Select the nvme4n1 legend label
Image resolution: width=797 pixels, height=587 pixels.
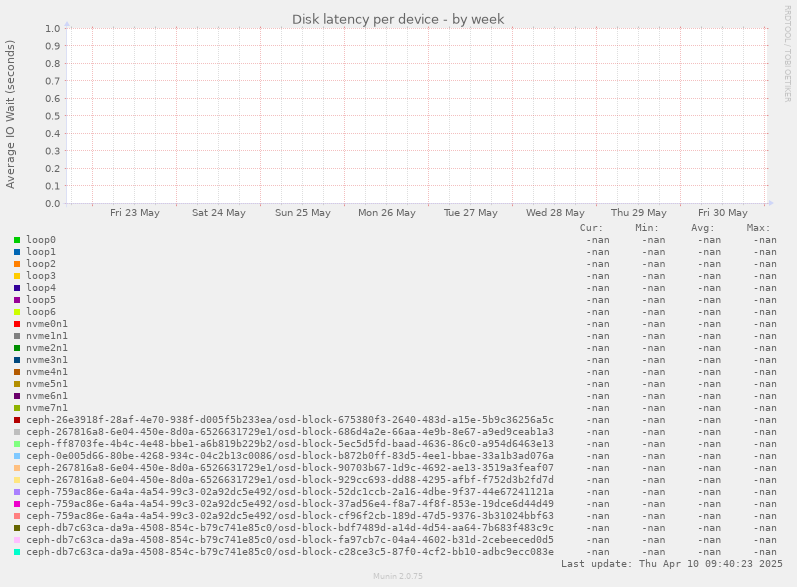click(x=47, y=372)
